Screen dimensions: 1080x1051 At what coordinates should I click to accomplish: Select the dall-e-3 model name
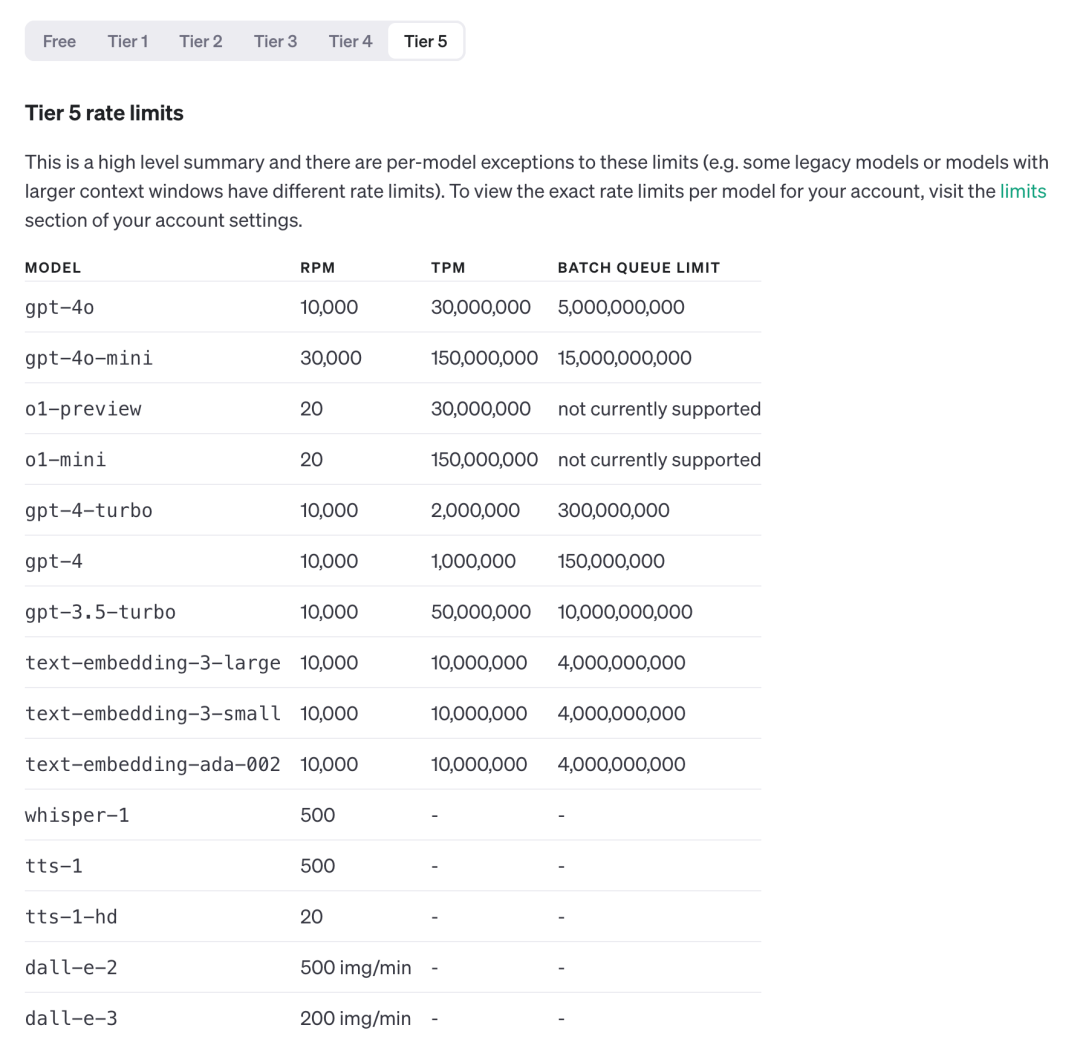pos(71,1019)
